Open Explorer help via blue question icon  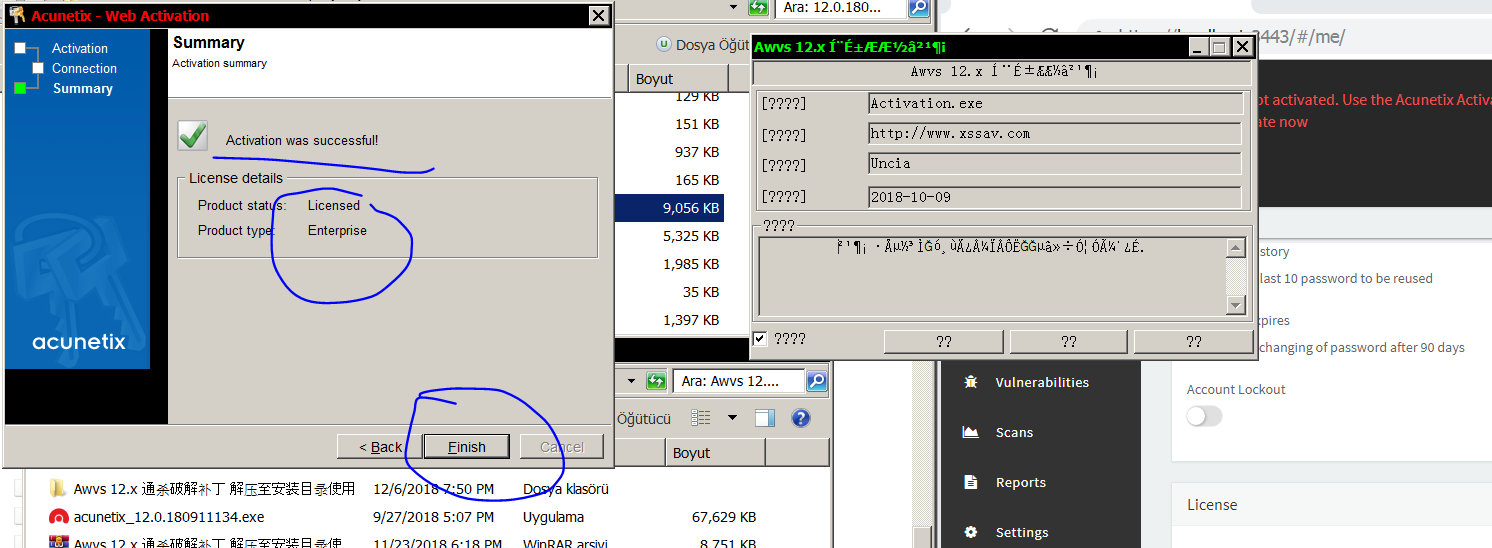pyautogui.click(x=799, y=418)
